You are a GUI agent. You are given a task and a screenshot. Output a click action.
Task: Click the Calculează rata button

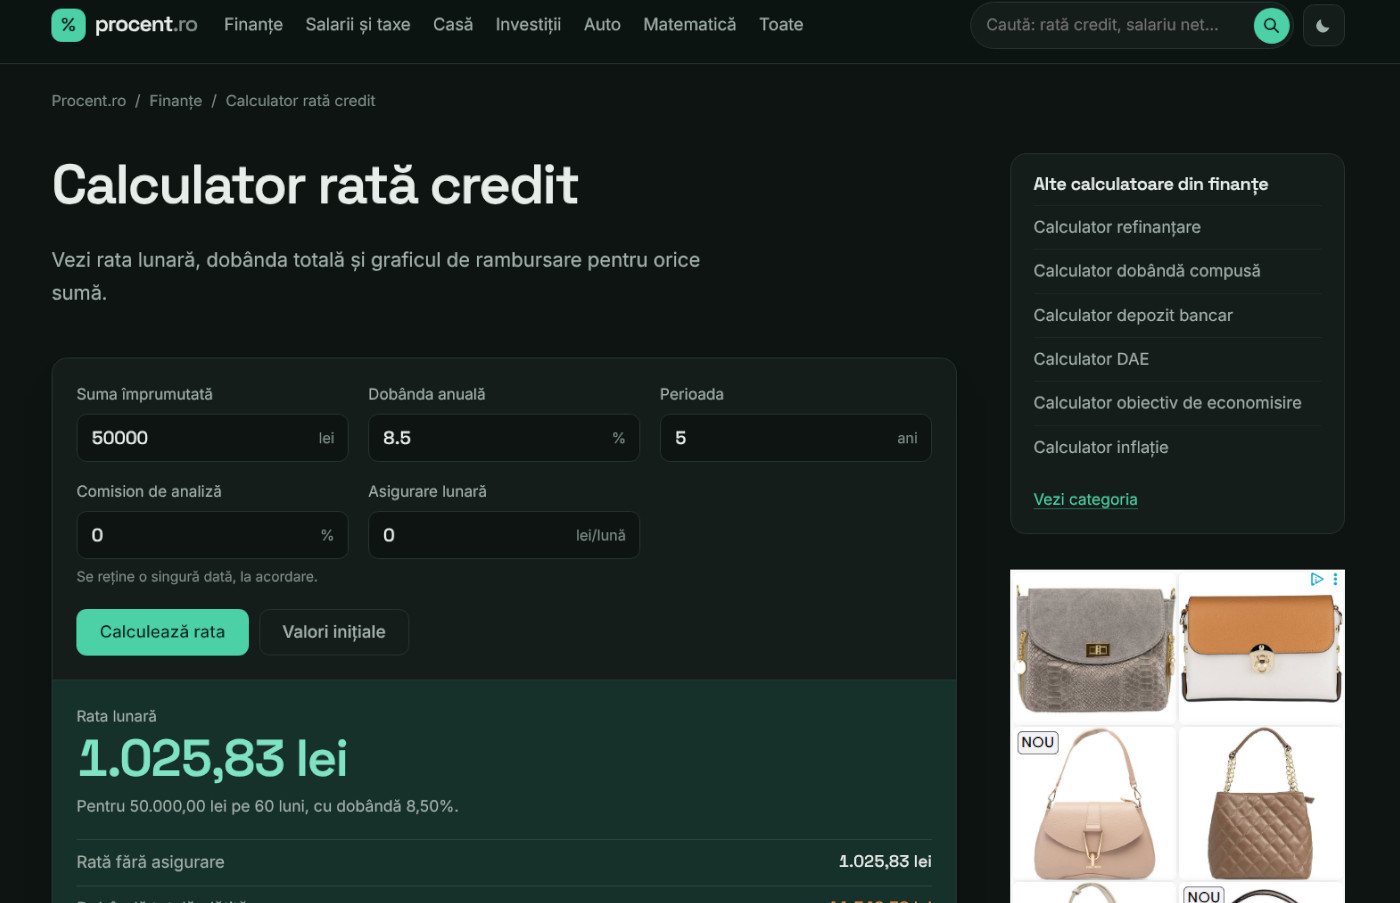tap(162, 632)
